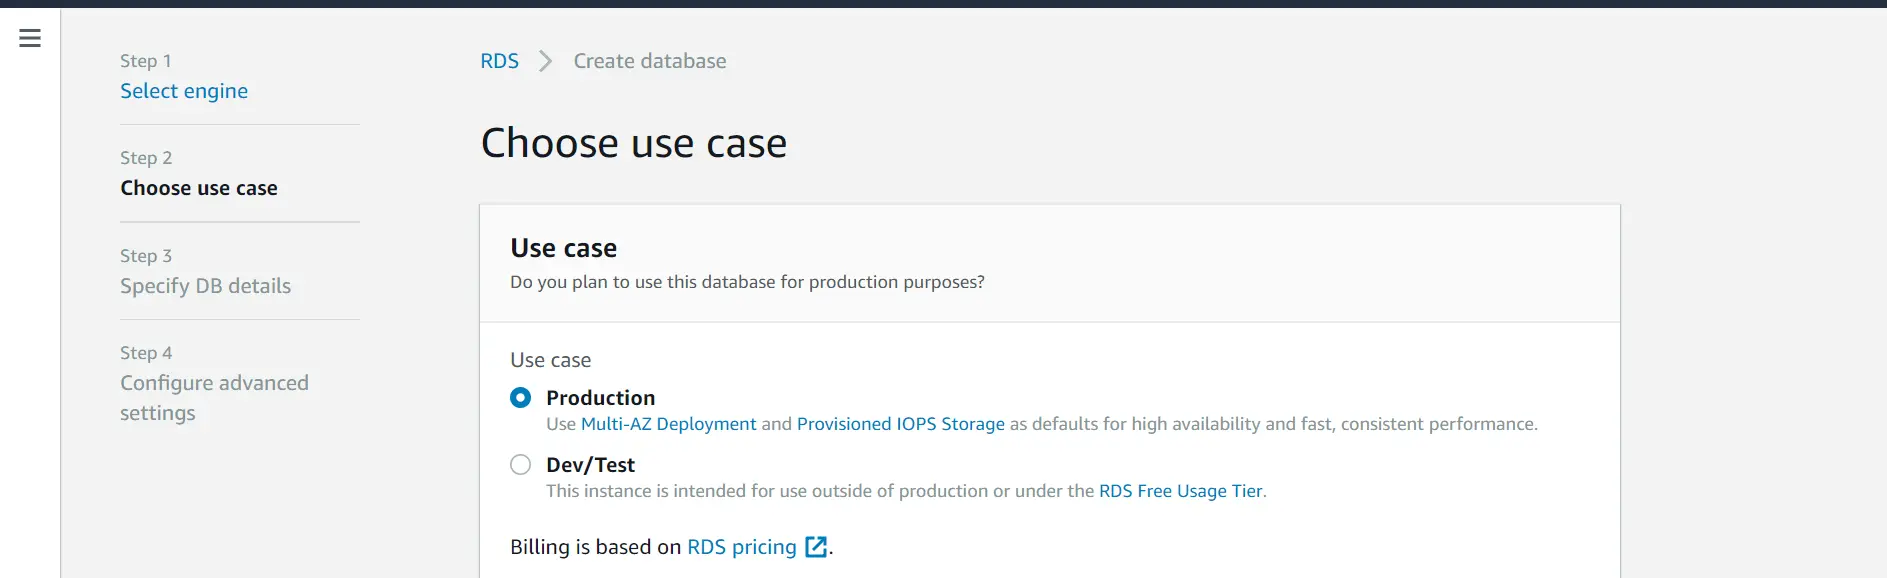Go back to the Select engine step
1887x578 pixels.
coord(184,91)
